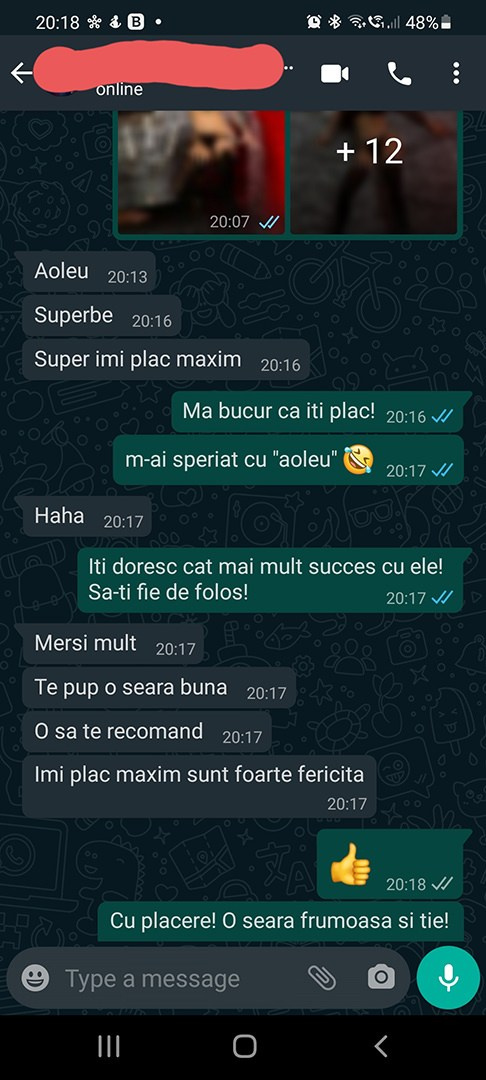Tap the Android back navigation button
The height and width of the screenshot is (1080, 486).
(x=381, y=1046)
